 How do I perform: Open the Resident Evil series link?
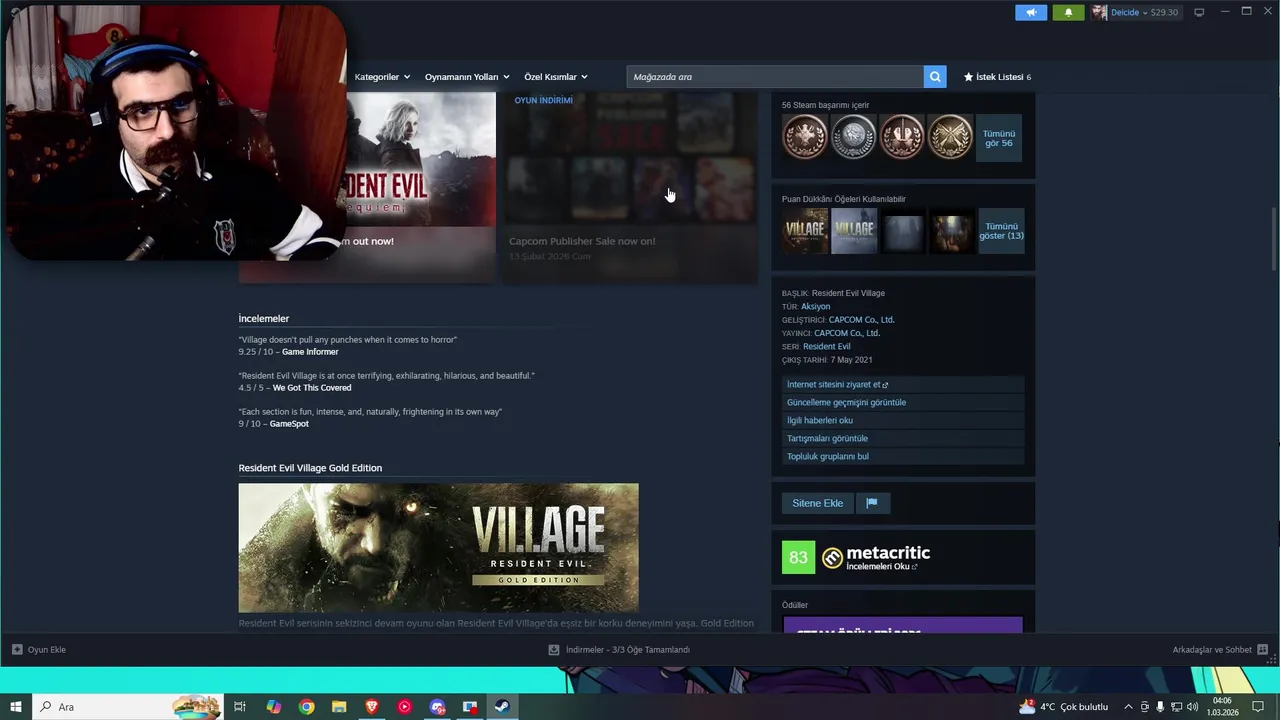[x=826, y=346]
